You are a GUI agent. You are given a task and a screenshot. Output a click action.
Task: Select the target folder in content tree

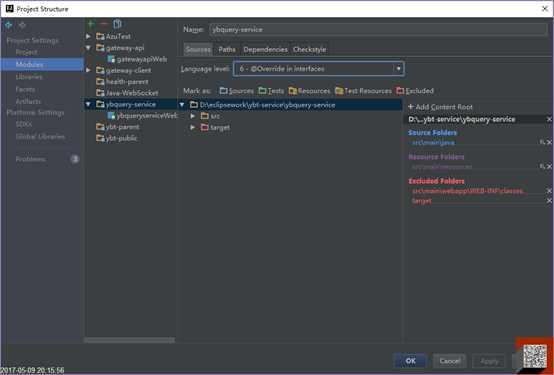215,127
